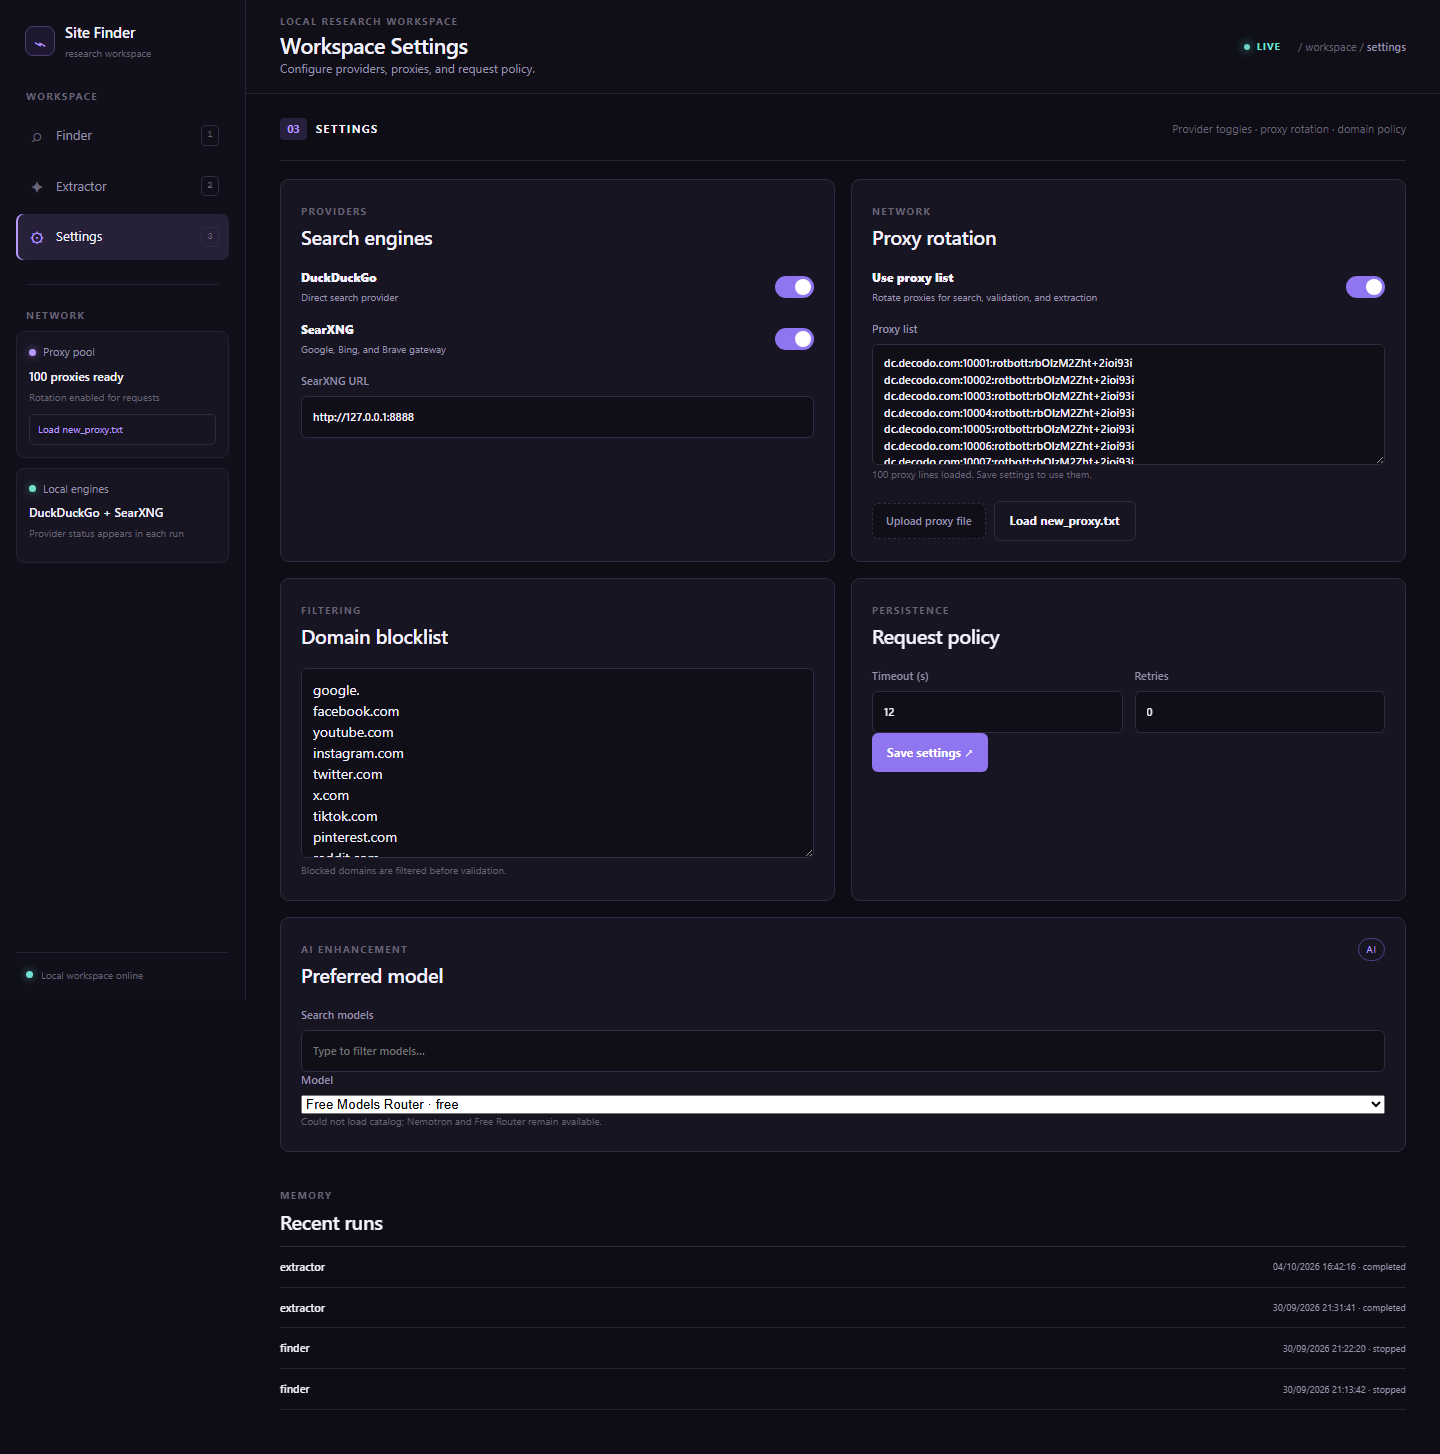Turn off the Use proxy list switch
This screenshot has width=1440, height=1454.
(1365, 287)
